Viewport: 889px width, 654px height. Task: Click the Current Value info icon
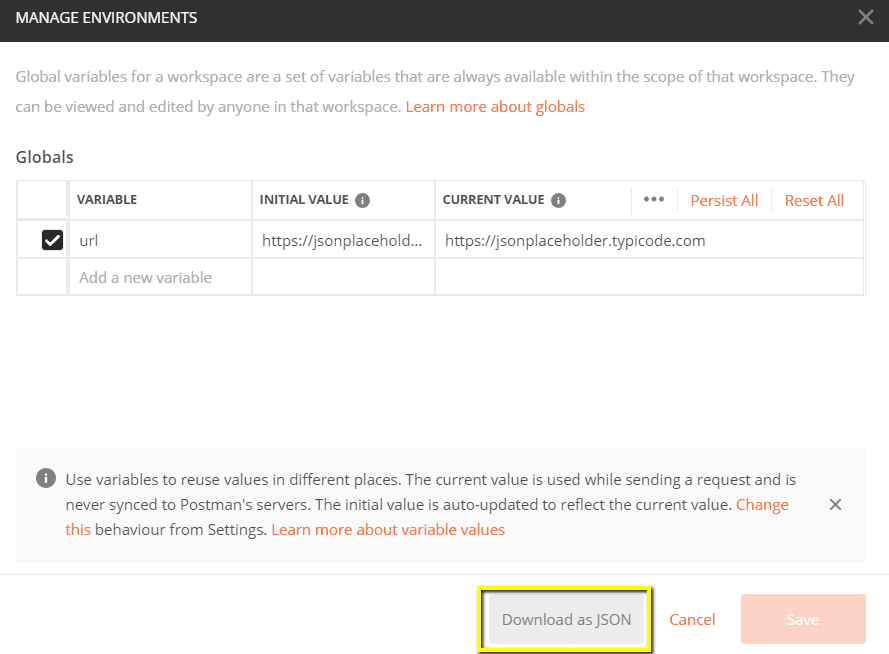point(559,200)
